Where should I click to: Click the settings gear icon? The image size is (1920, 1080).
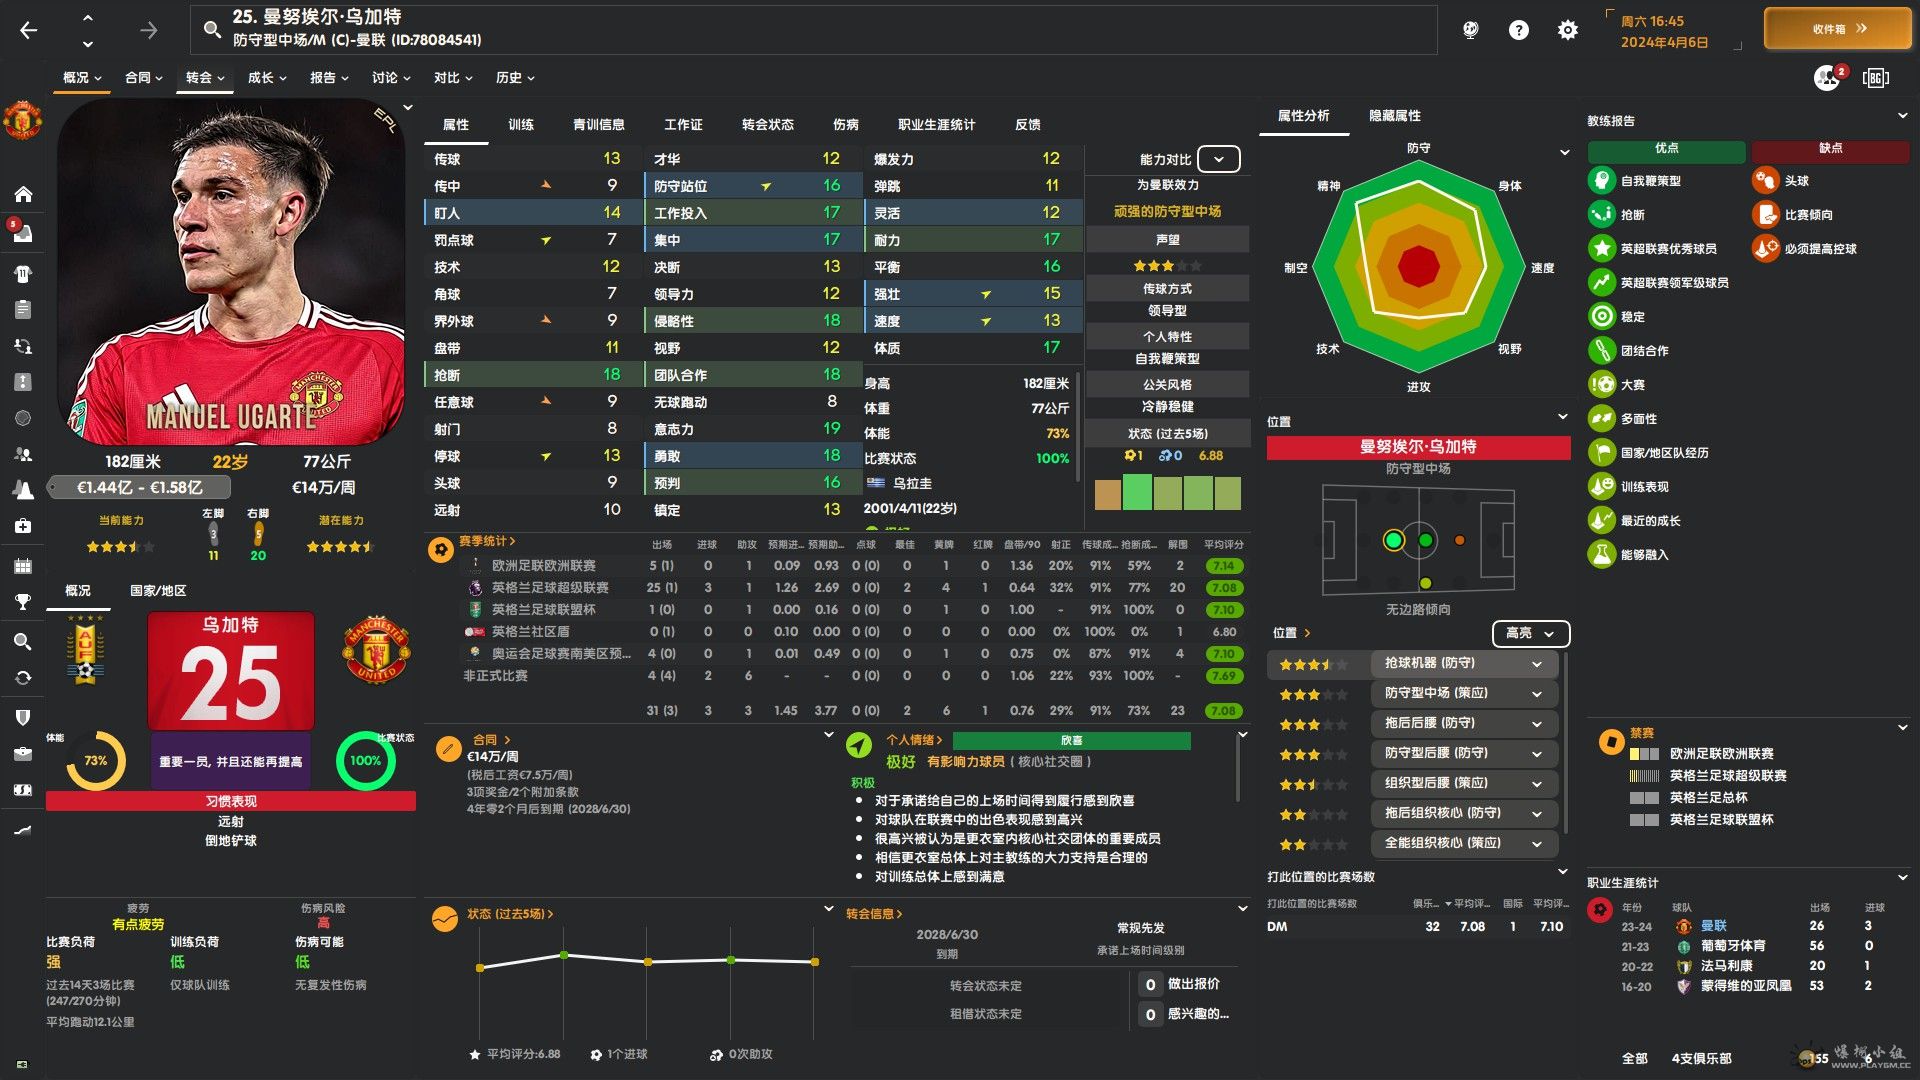tap(1567, 30)
